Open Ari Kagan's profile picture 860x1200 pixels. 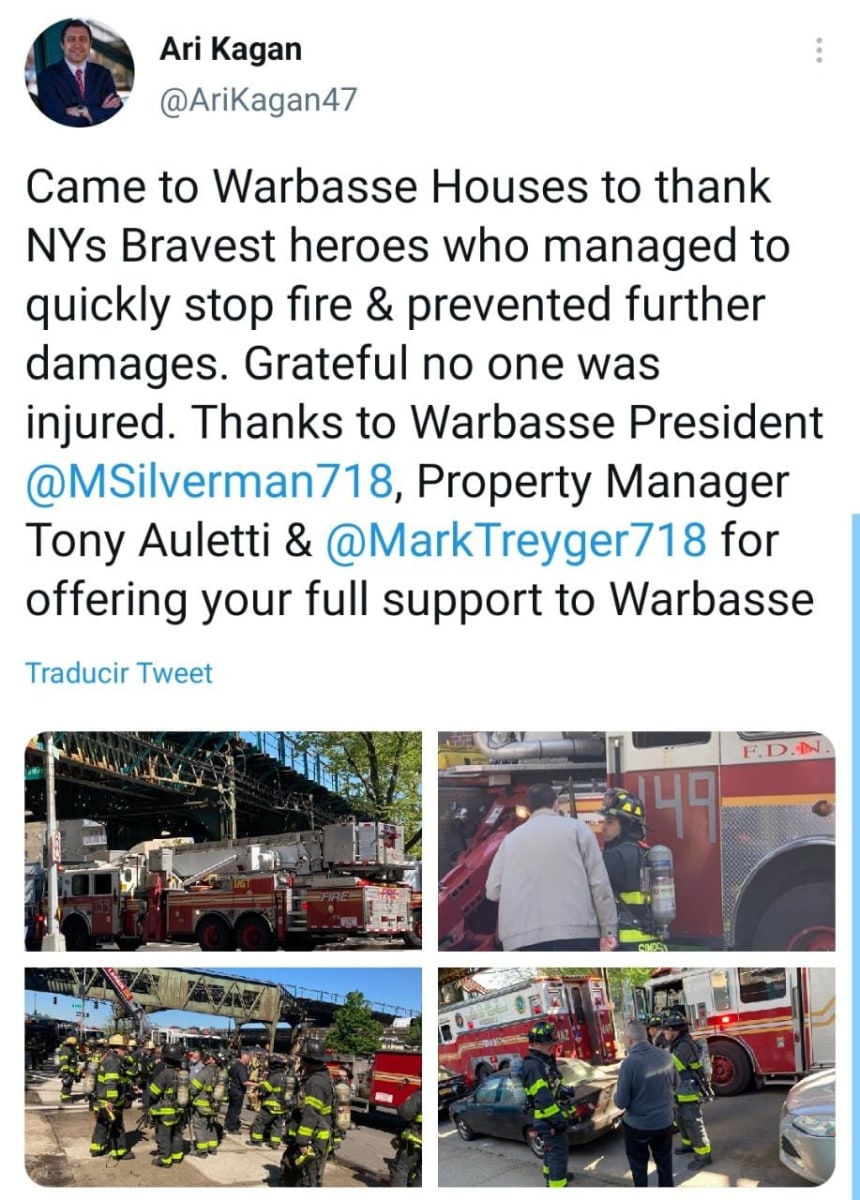click(80, 72)
